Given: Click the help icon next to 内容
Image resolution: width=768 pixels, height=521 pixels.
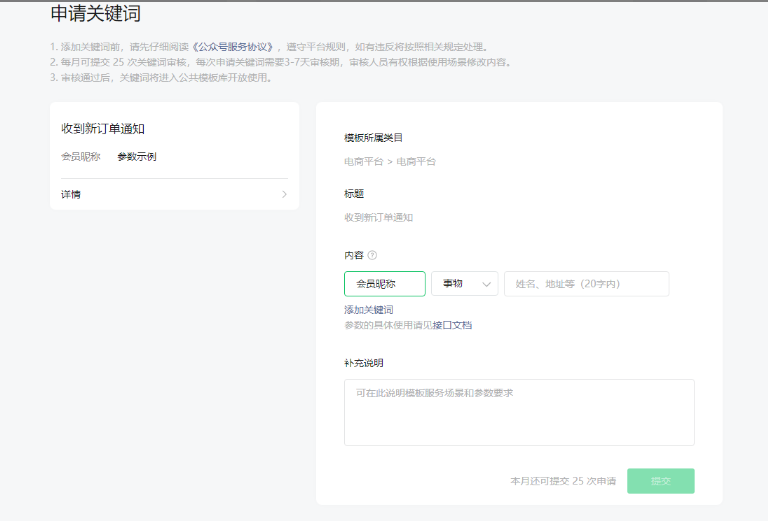Looking at the screenshot, I should coord(372,255).
